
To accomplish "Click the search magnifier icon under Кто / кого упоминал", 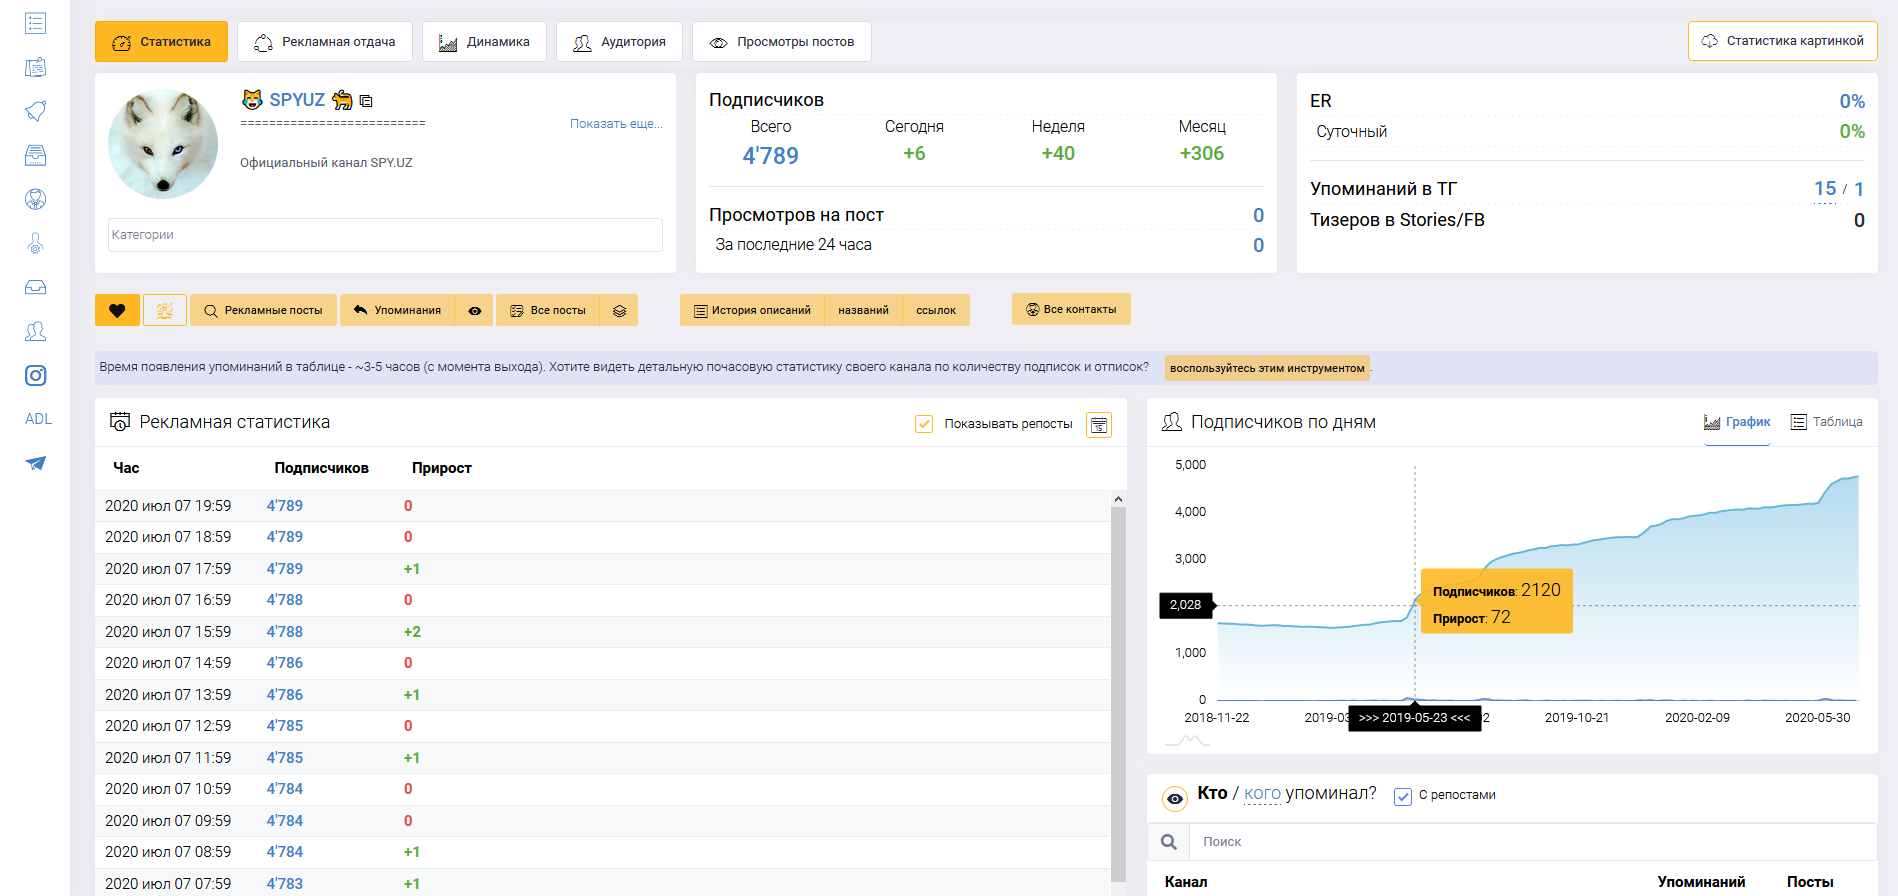I will (1168, 842).
